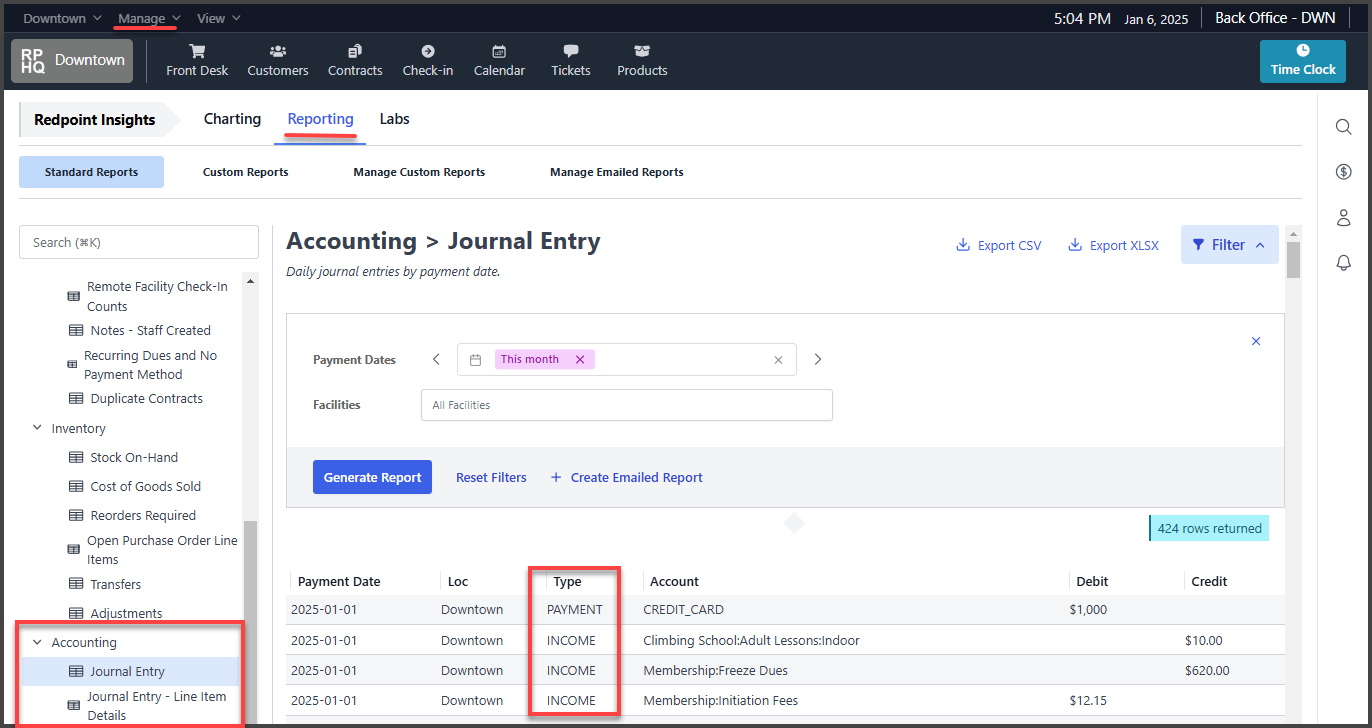Click Generate Report button
Viewport: 1372px width, 728px height.
(372, 477)
